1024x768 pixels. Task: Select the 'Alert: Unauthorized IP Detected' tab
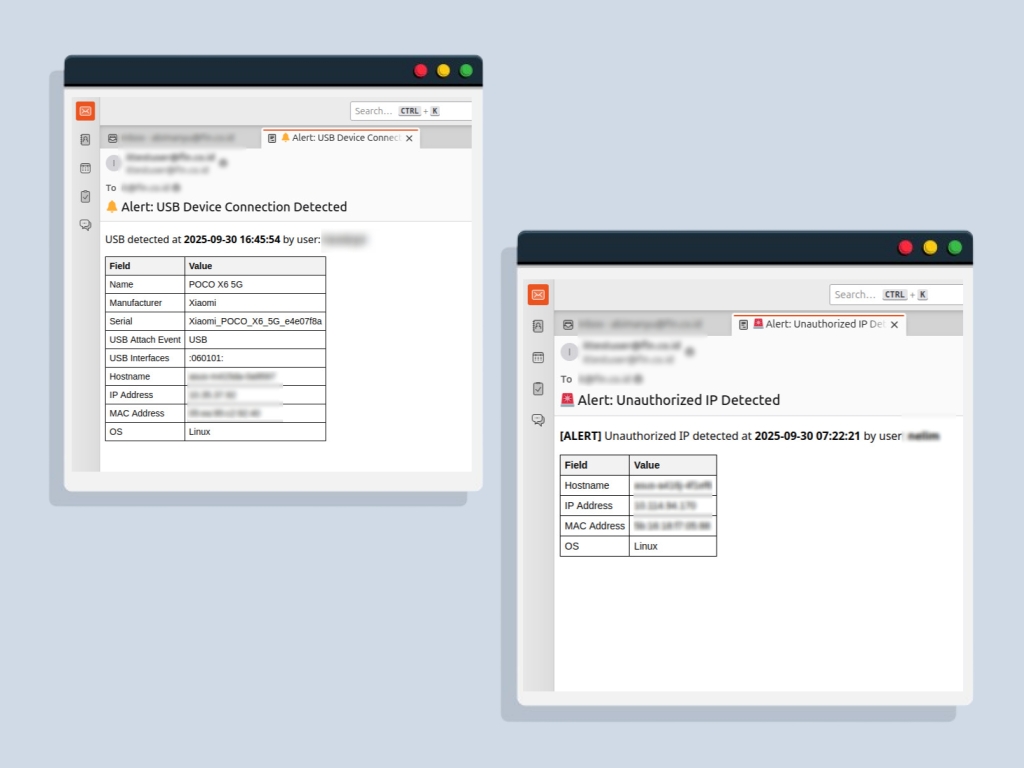[x=815, y=324]
